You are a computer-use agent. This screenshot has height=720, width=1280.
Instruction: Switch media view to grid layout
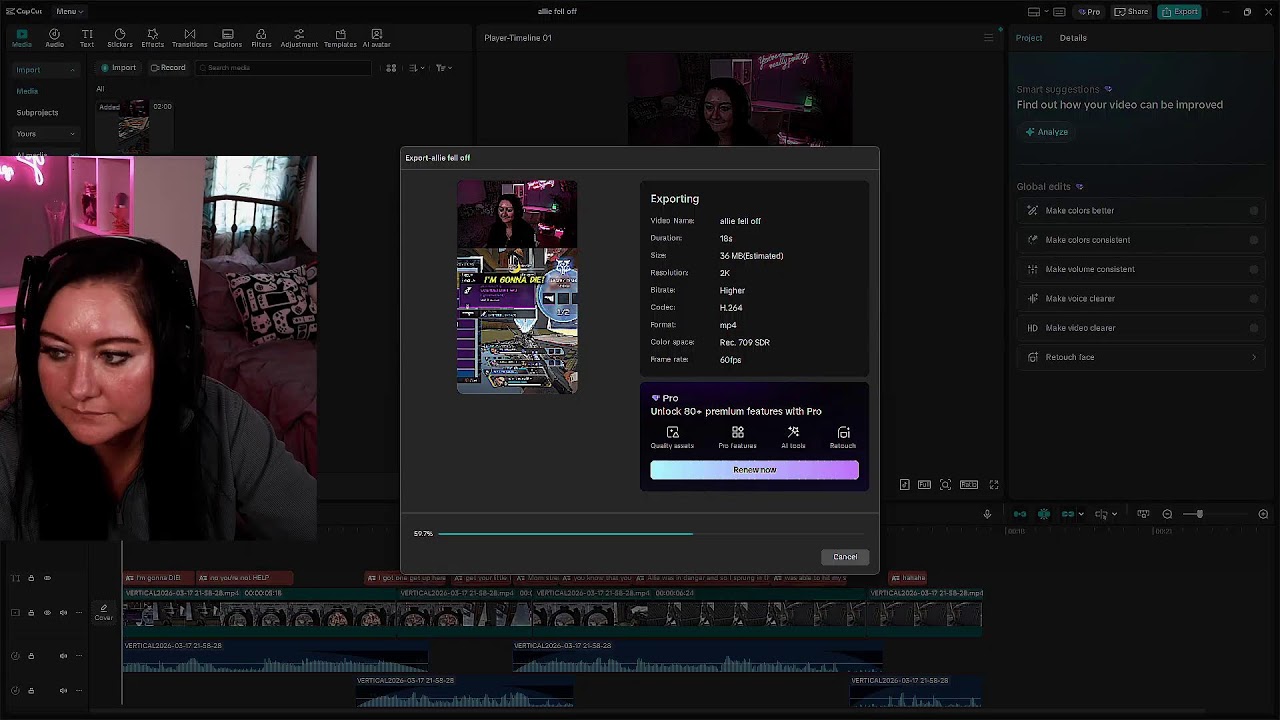(x=391, y=68)
